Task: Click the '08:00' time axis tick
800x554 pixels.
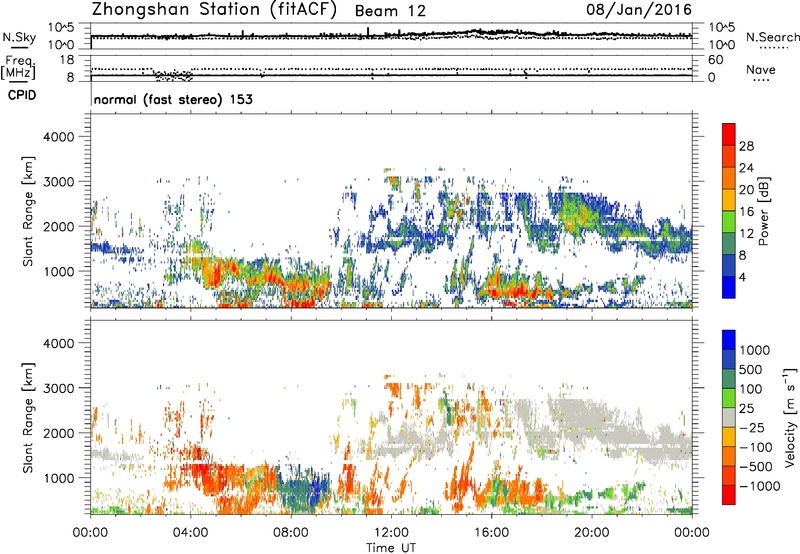Action: [x=291, y=533]
